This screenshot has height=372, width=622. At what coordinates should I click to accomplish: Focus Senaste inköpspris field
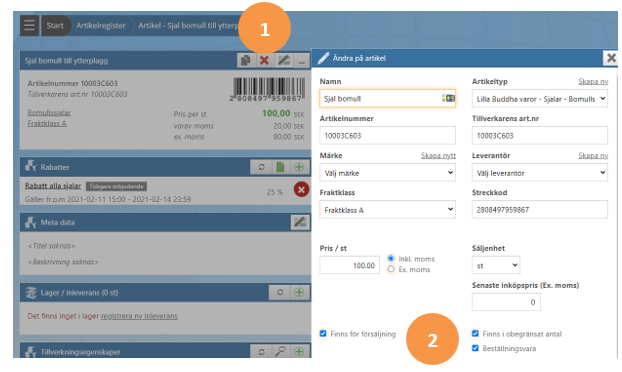[506, 302]
